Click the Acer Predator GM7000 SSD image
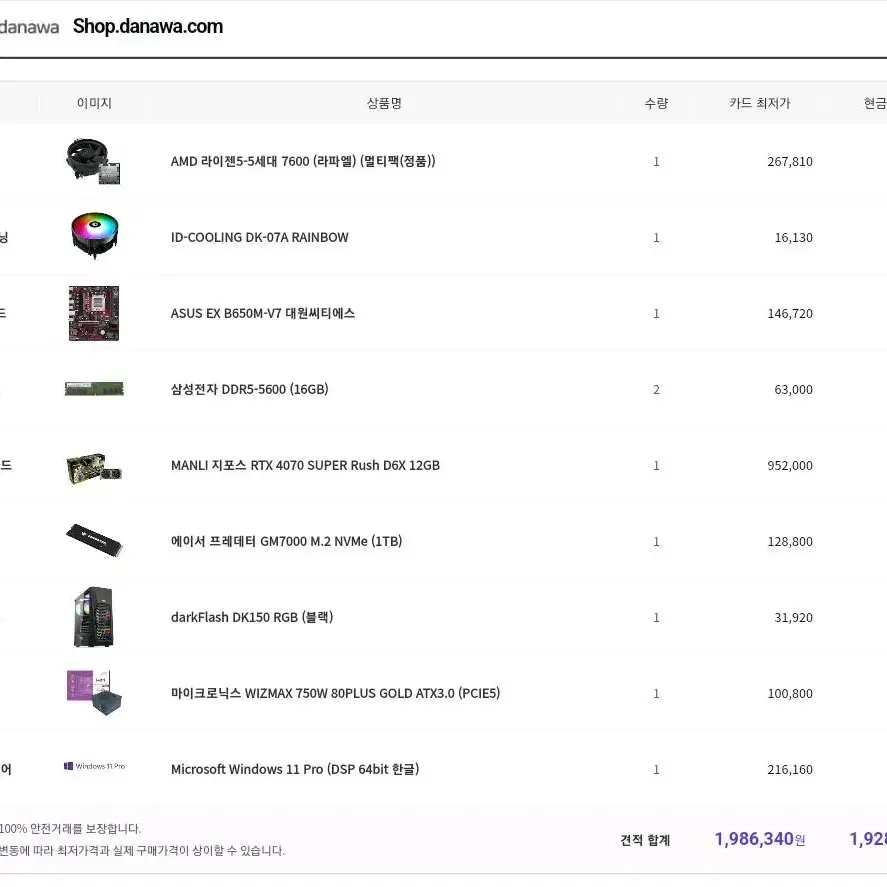 coord(94,541)
